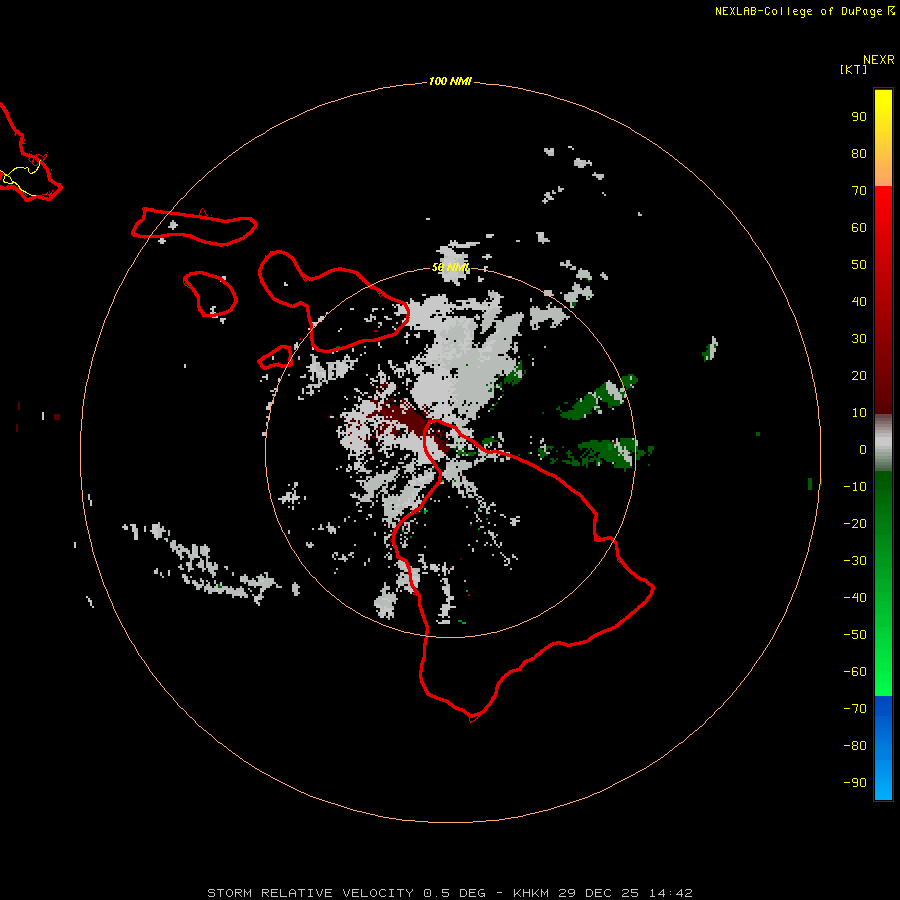Click the "STORM RELATIVE VELOCITY 0.5 DEG" title text
This screenshot has width=900, height=900.
click(346, 893)
